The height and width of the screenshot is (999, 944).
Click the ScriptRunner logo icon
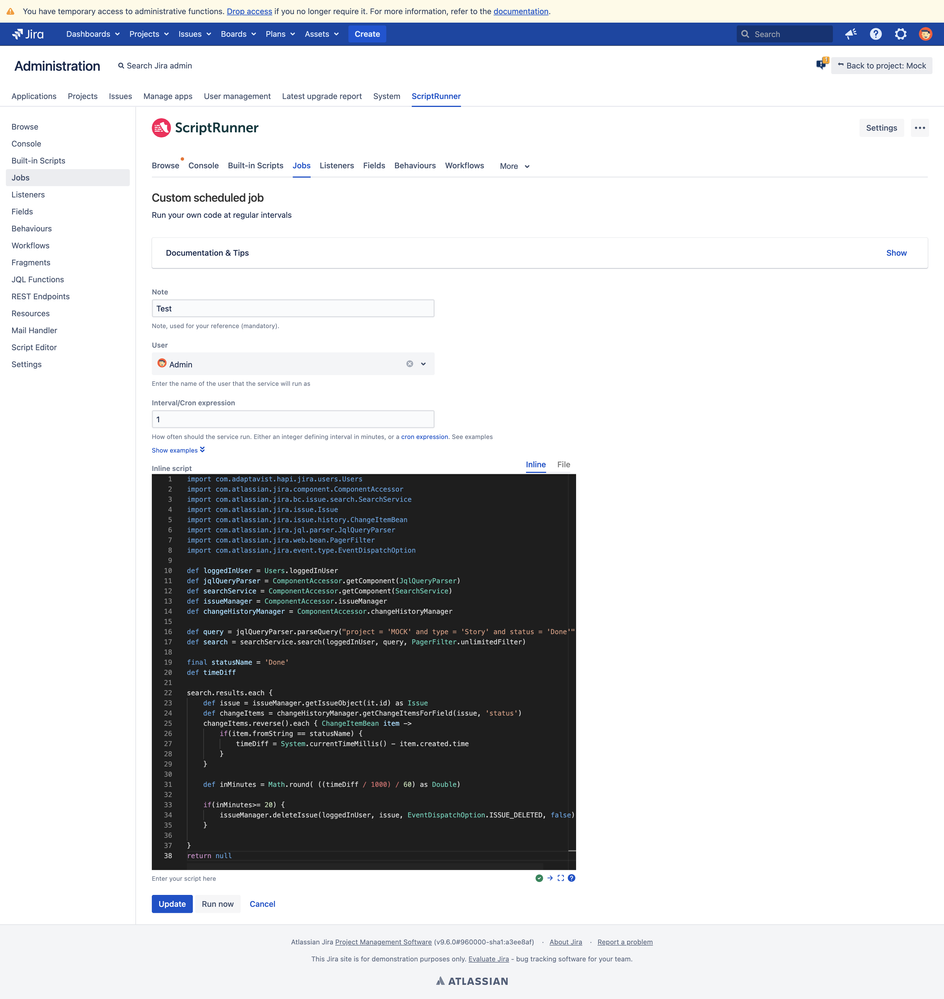coord(161,128)
